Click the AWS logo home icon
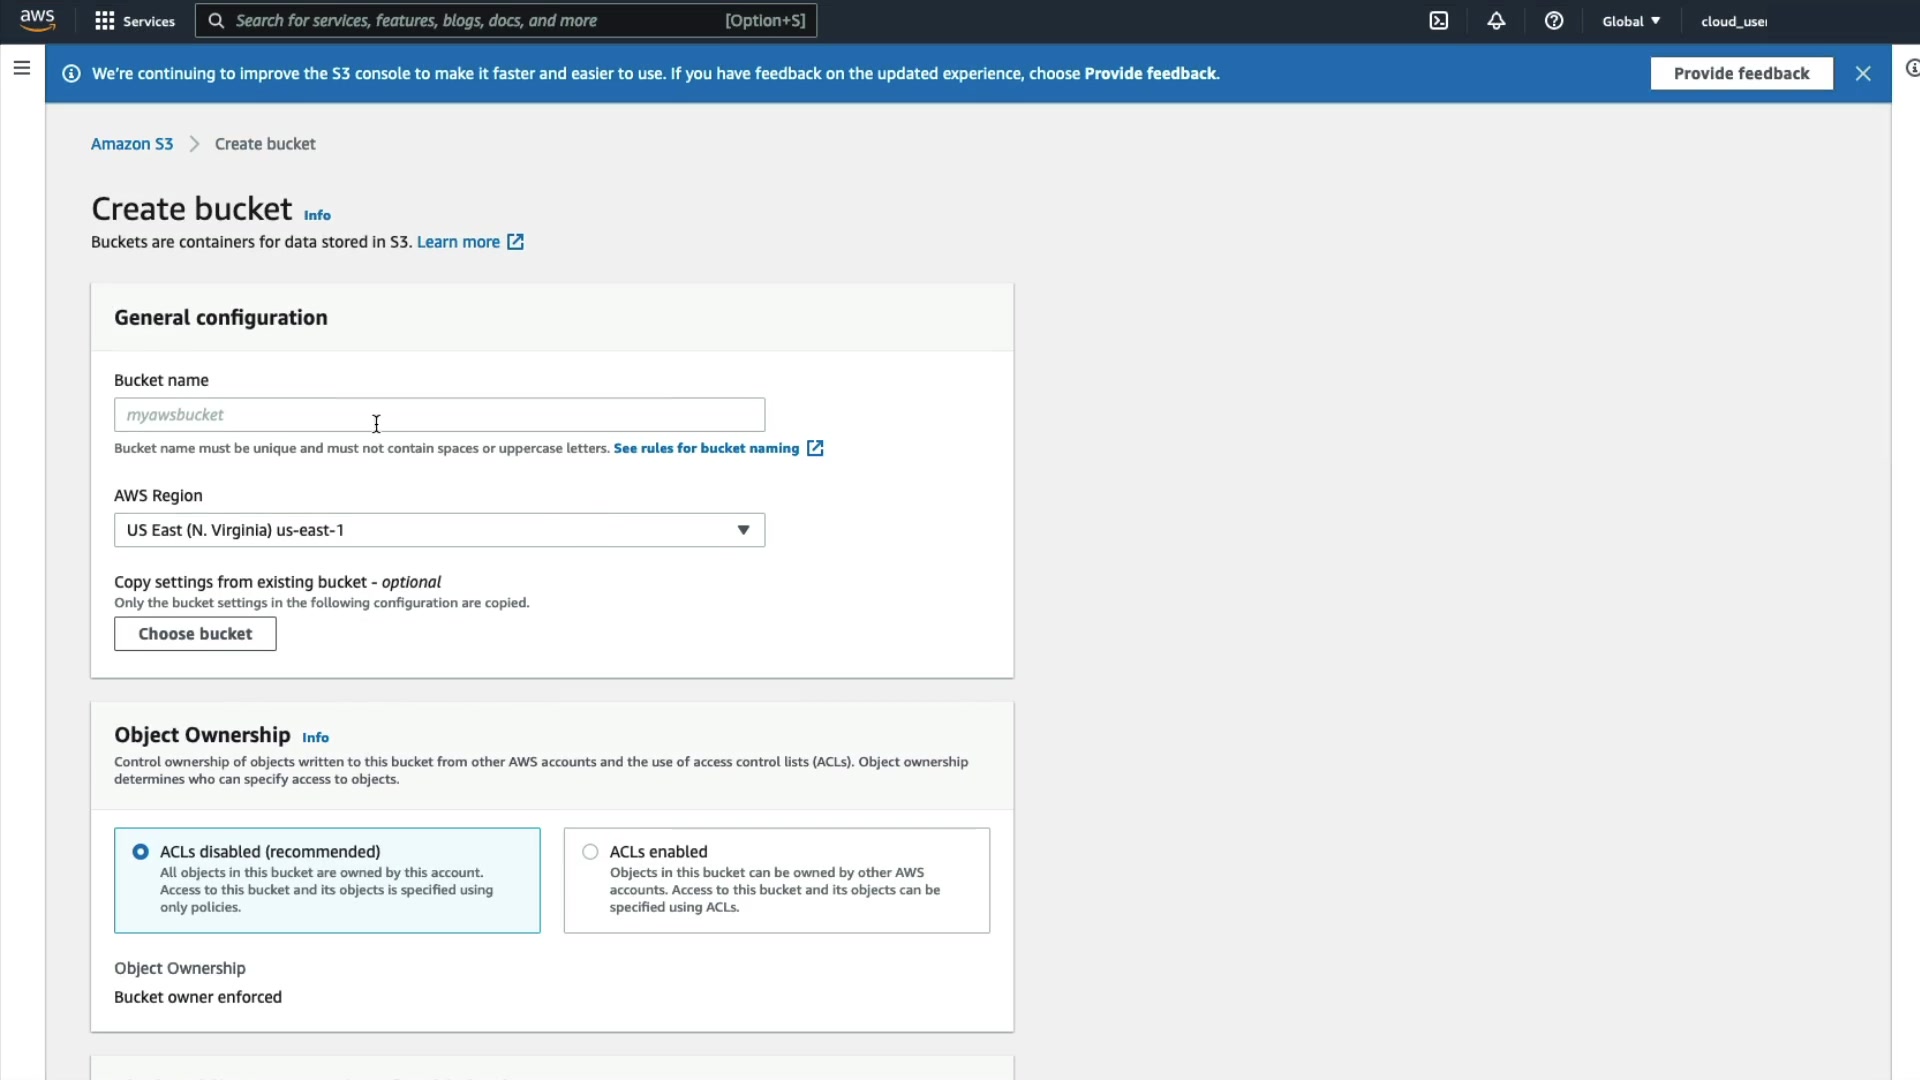 pos(37,20)
